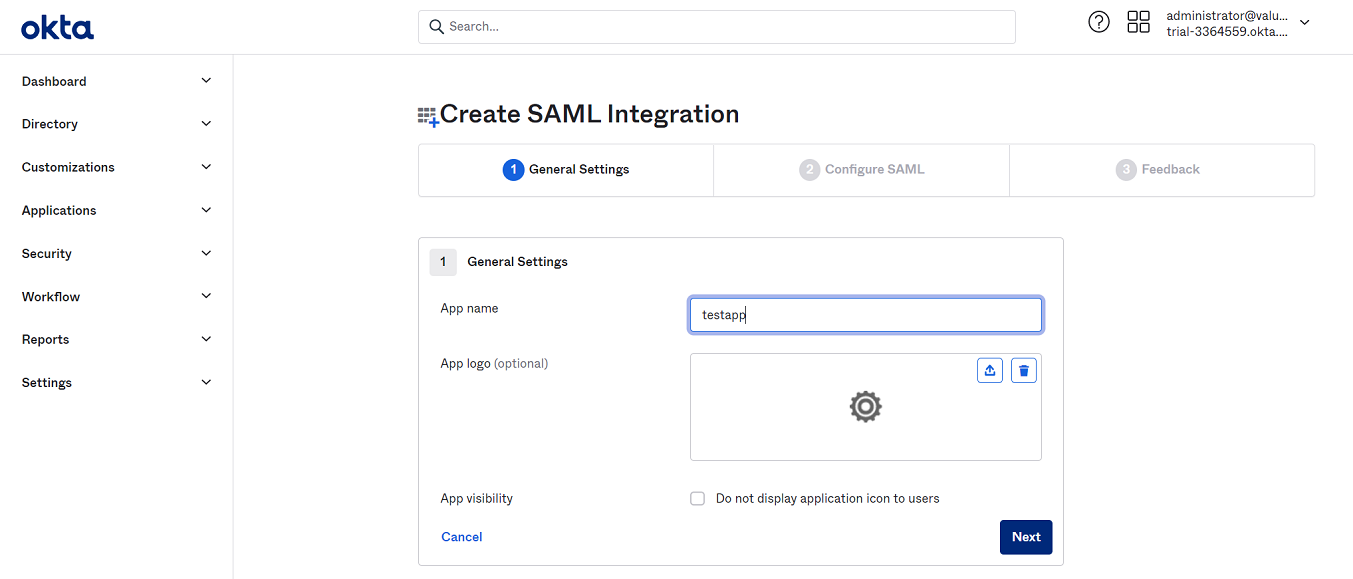Screen dimensions: 1353x579
Task: Select the Configure SAML step tab
Action: (862, 170)
